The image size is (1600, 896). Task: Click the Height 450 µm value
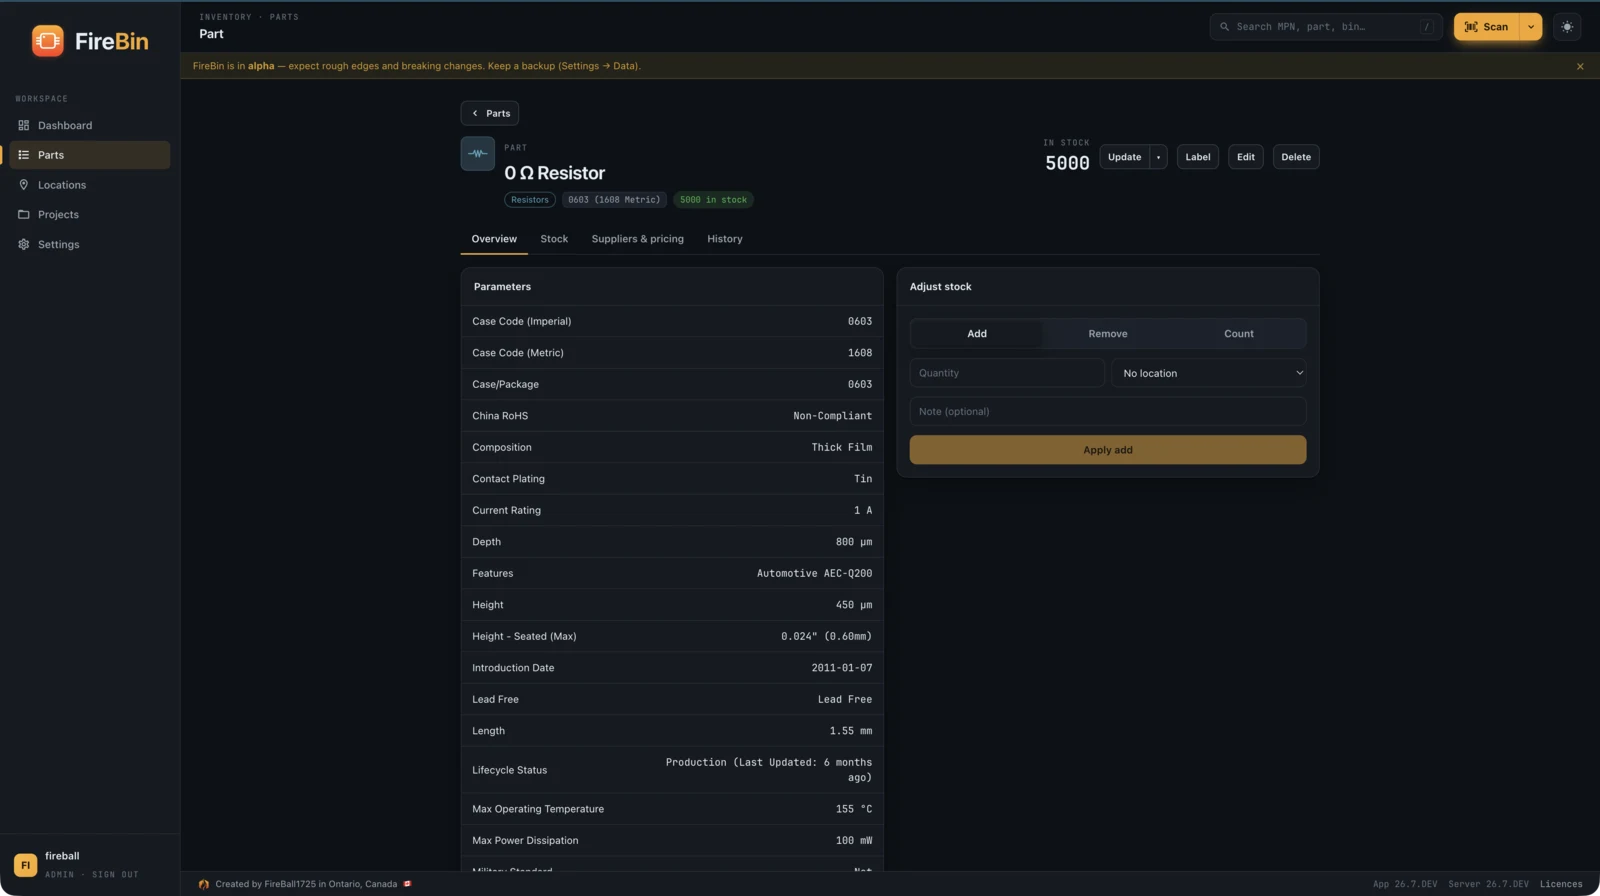click(854, 605)
